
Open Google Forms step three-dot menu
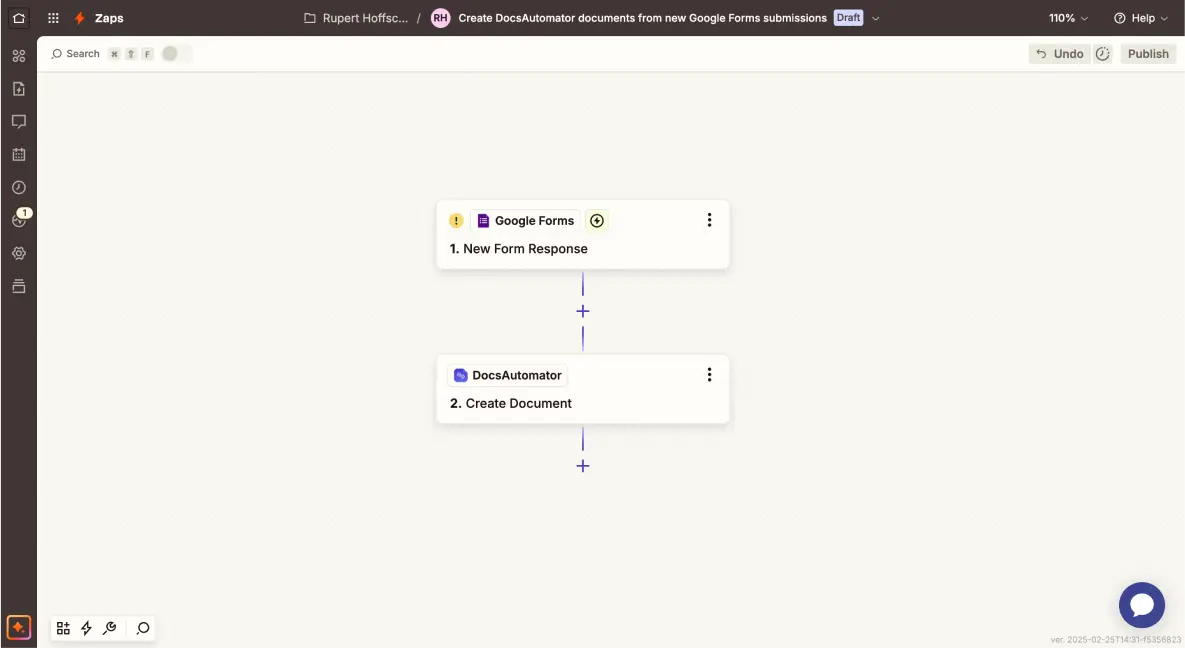click(x=709, y=220)
